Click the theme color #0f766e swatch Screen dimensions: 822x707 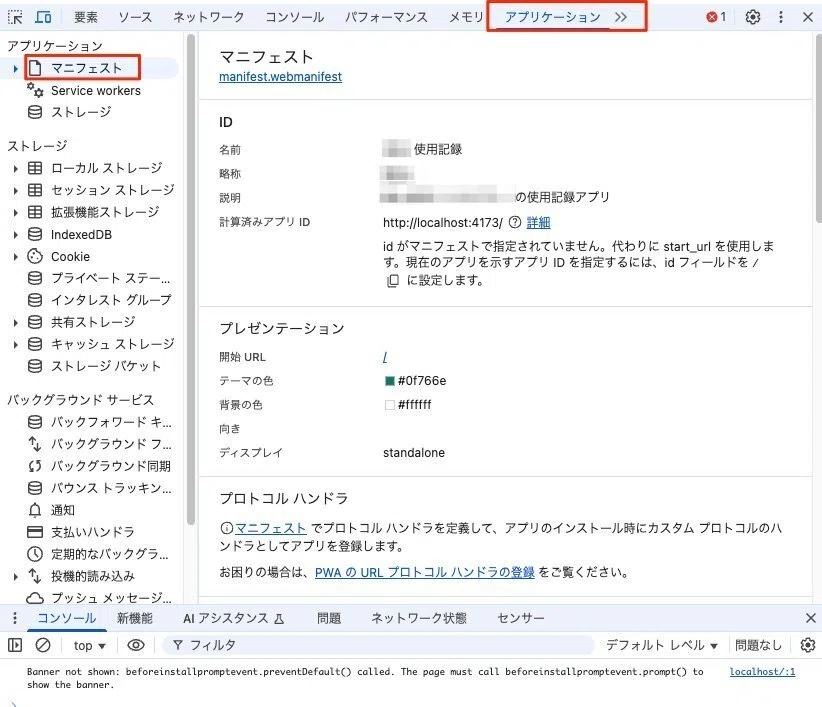(x=390, y=381)
